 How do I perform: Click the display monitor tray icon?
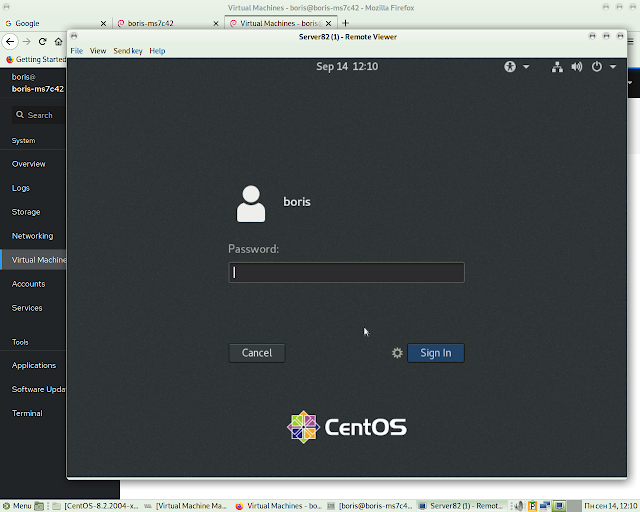[559, 506]
